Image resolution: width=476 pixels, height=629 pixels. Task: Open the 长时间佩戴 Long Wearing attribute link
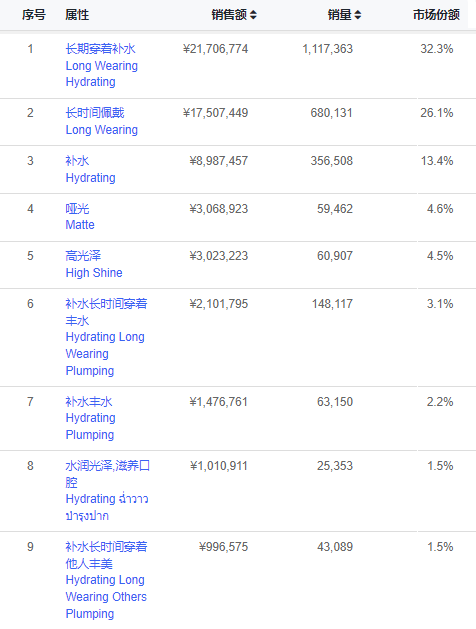[101, 121]
